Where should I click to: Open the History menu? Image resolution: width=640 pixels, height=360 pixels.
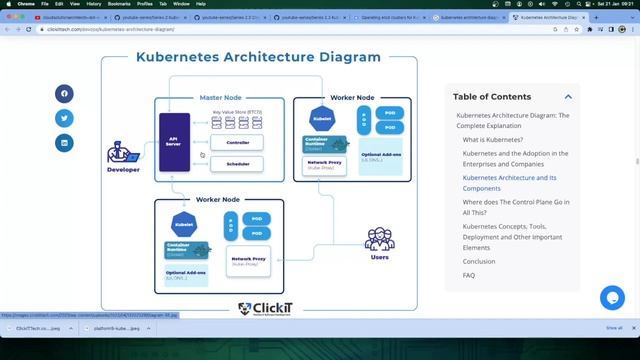click(93, 4)
